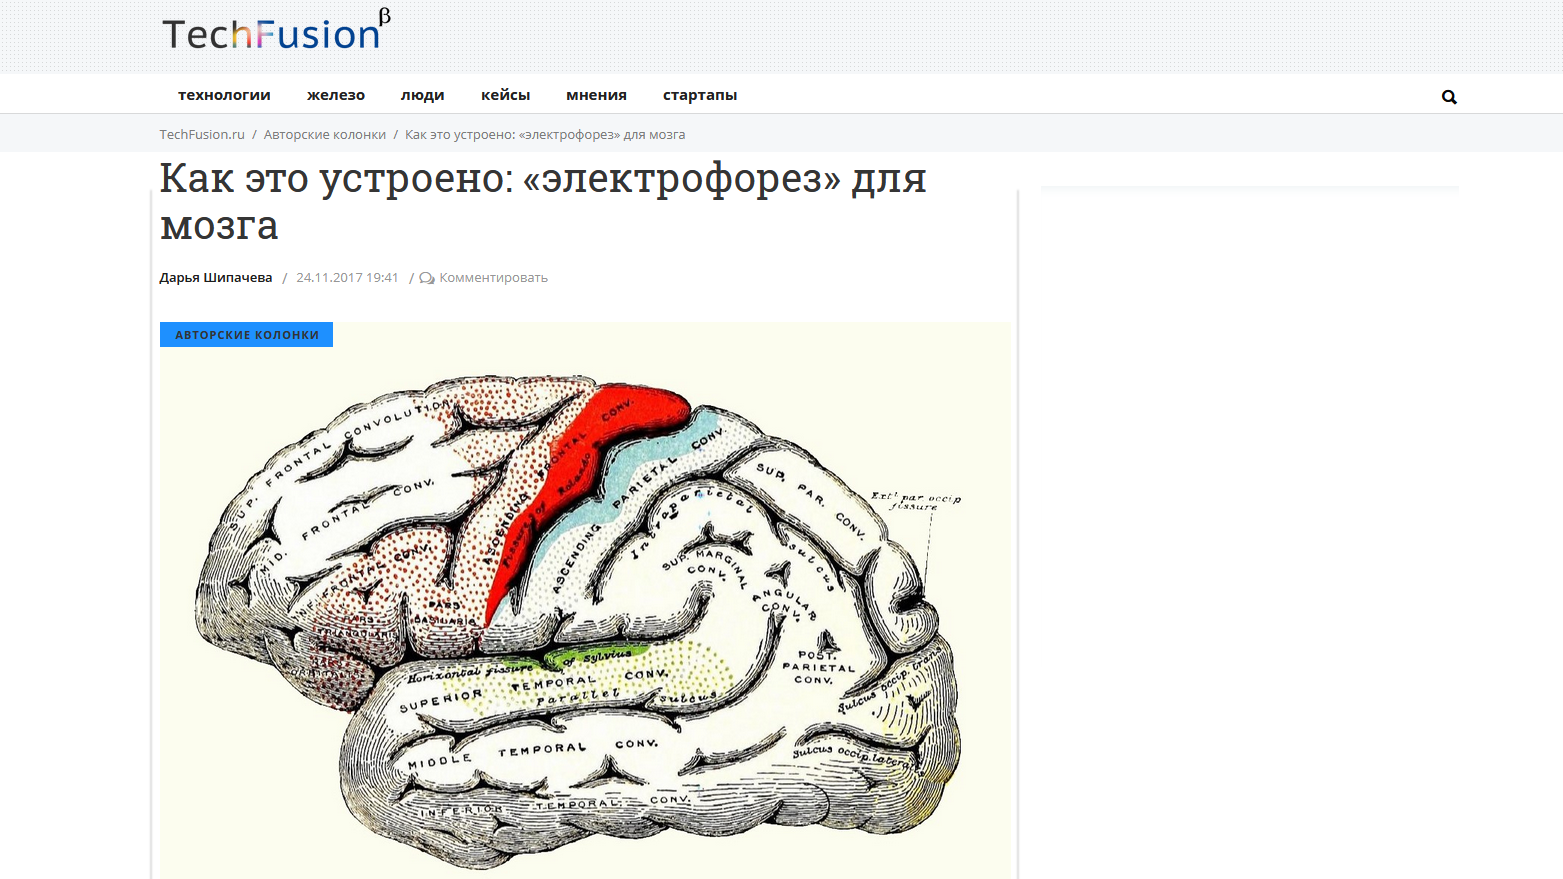Click the Комментировать link

coord(493,278)
